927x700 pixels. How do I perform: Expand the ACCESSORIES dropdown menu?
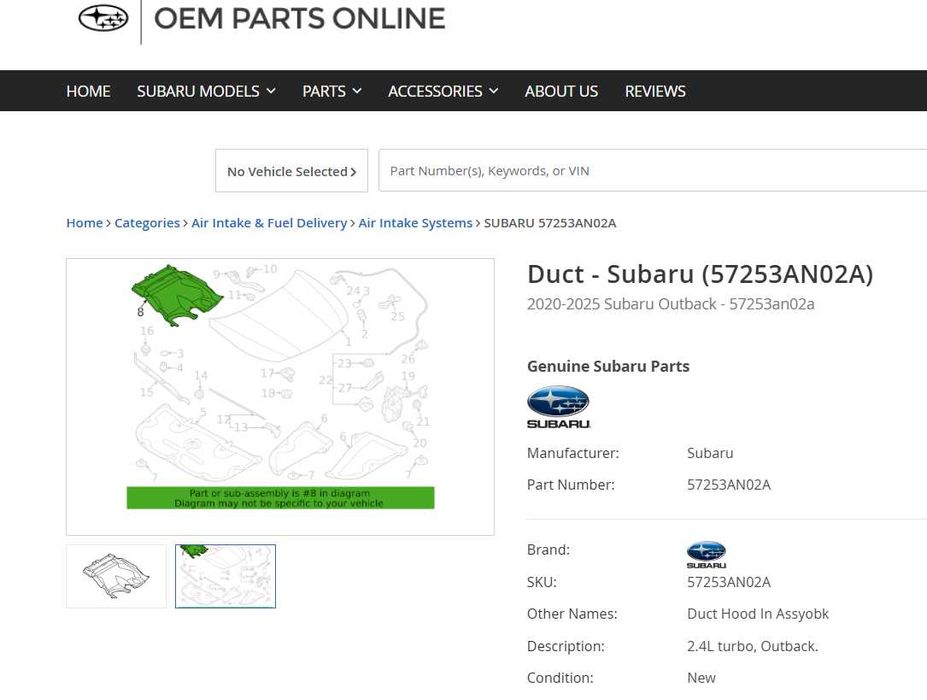443,91
